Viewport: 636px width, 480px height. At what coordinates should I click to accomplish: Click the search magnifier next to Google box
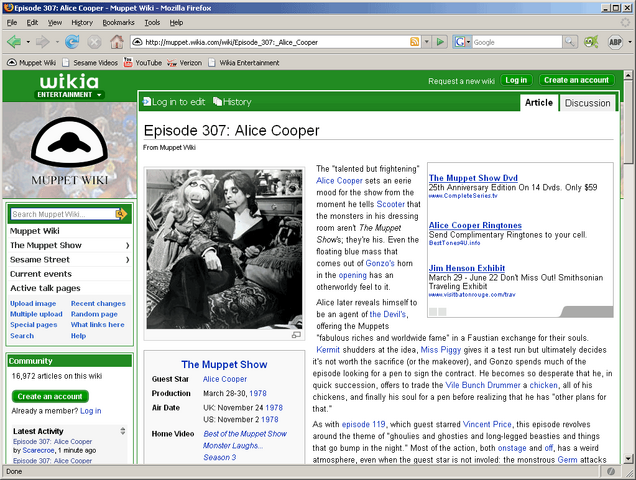569,42
